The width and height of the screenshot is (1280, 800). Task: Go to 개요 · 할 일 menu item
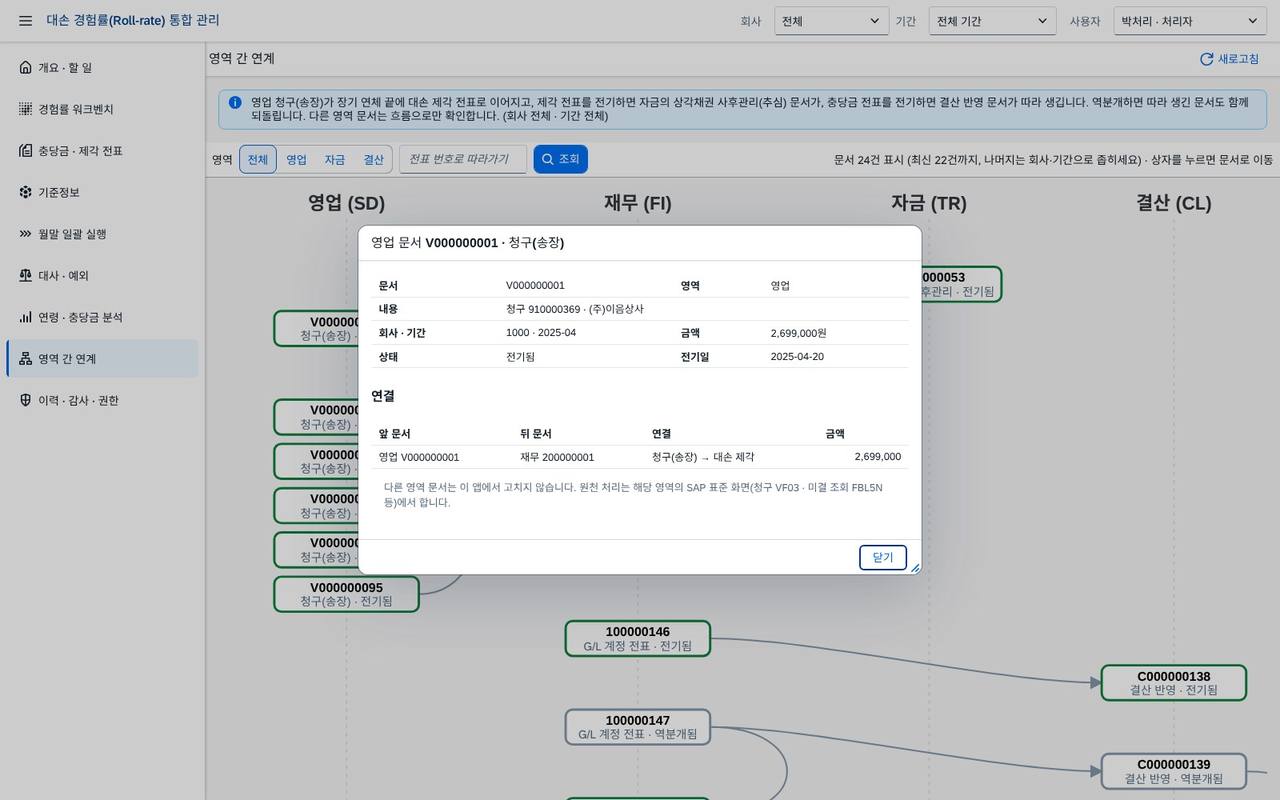pyautogui.click(x=102, y=67)
